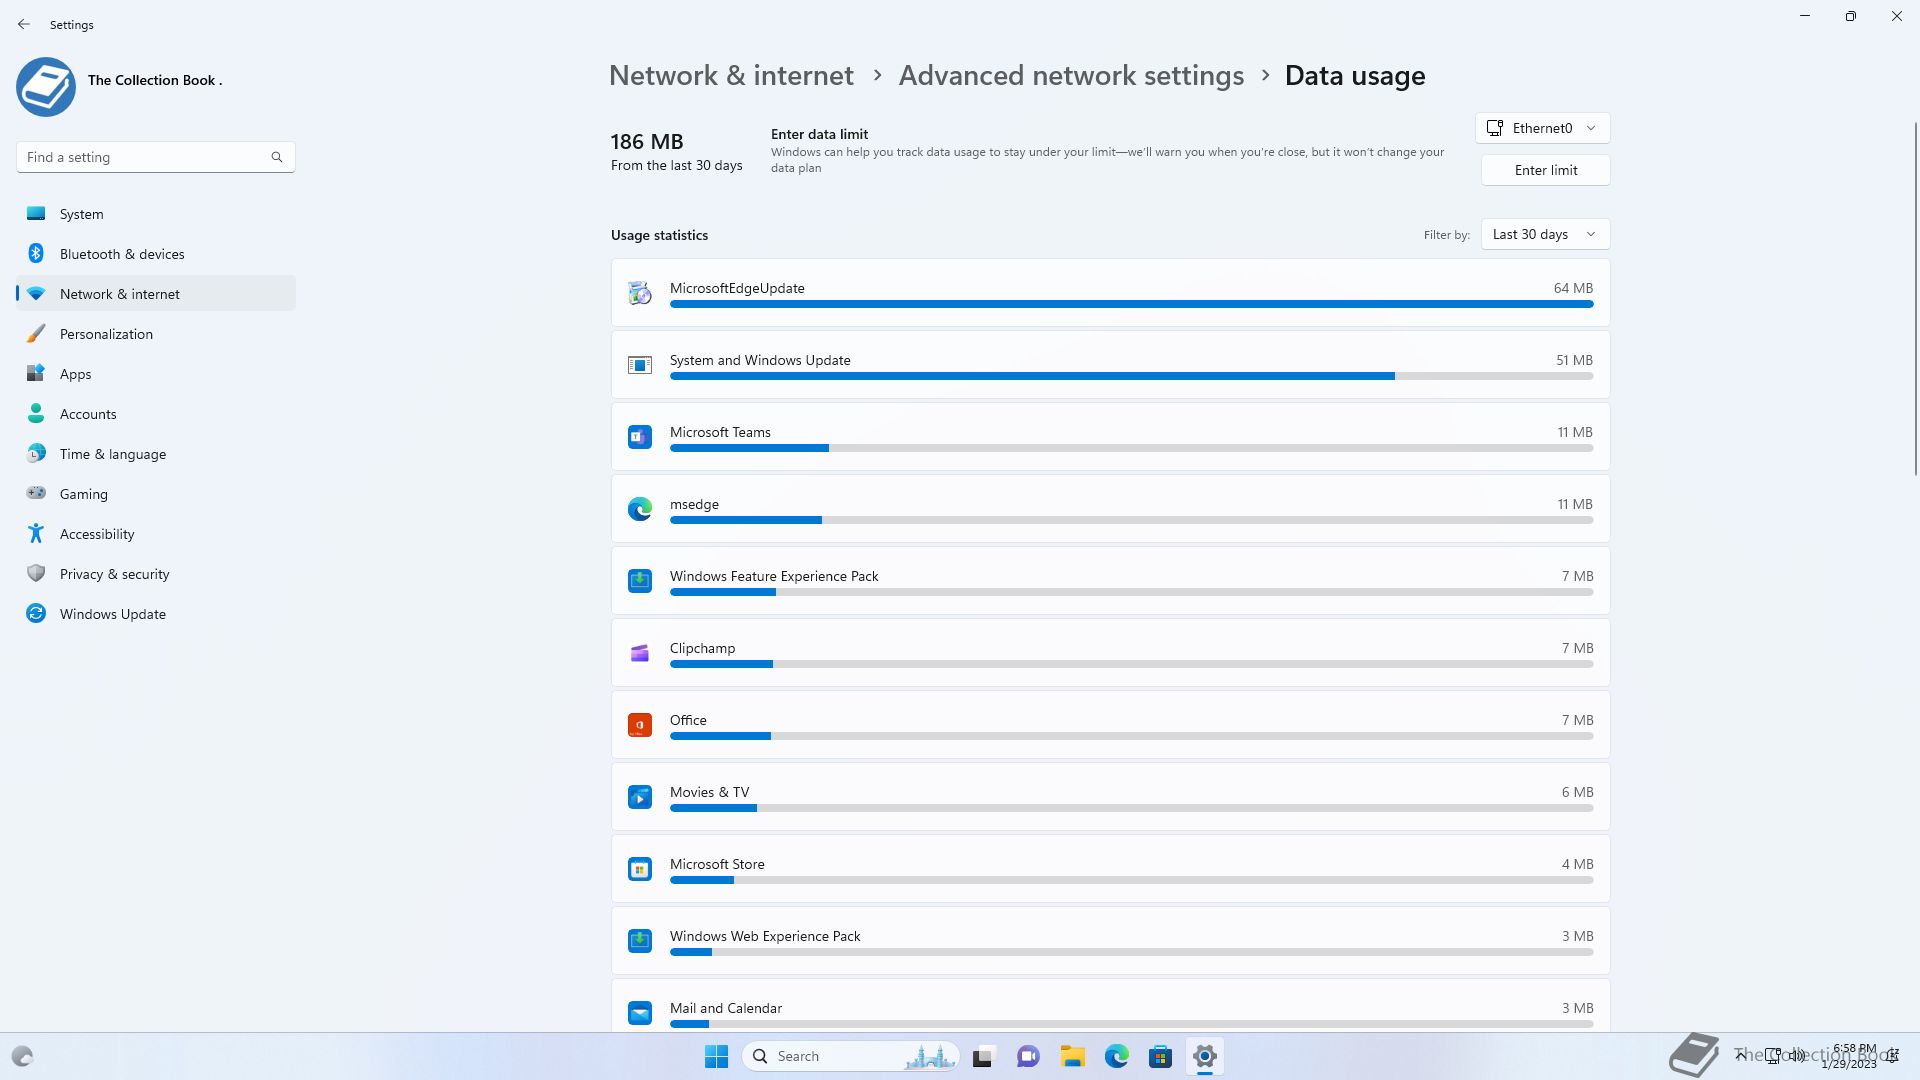Image resolution: width=1920 pixels, height=1080 pixels.
Task: Select Personalization in the sidebar
Action: coord(156,334)
